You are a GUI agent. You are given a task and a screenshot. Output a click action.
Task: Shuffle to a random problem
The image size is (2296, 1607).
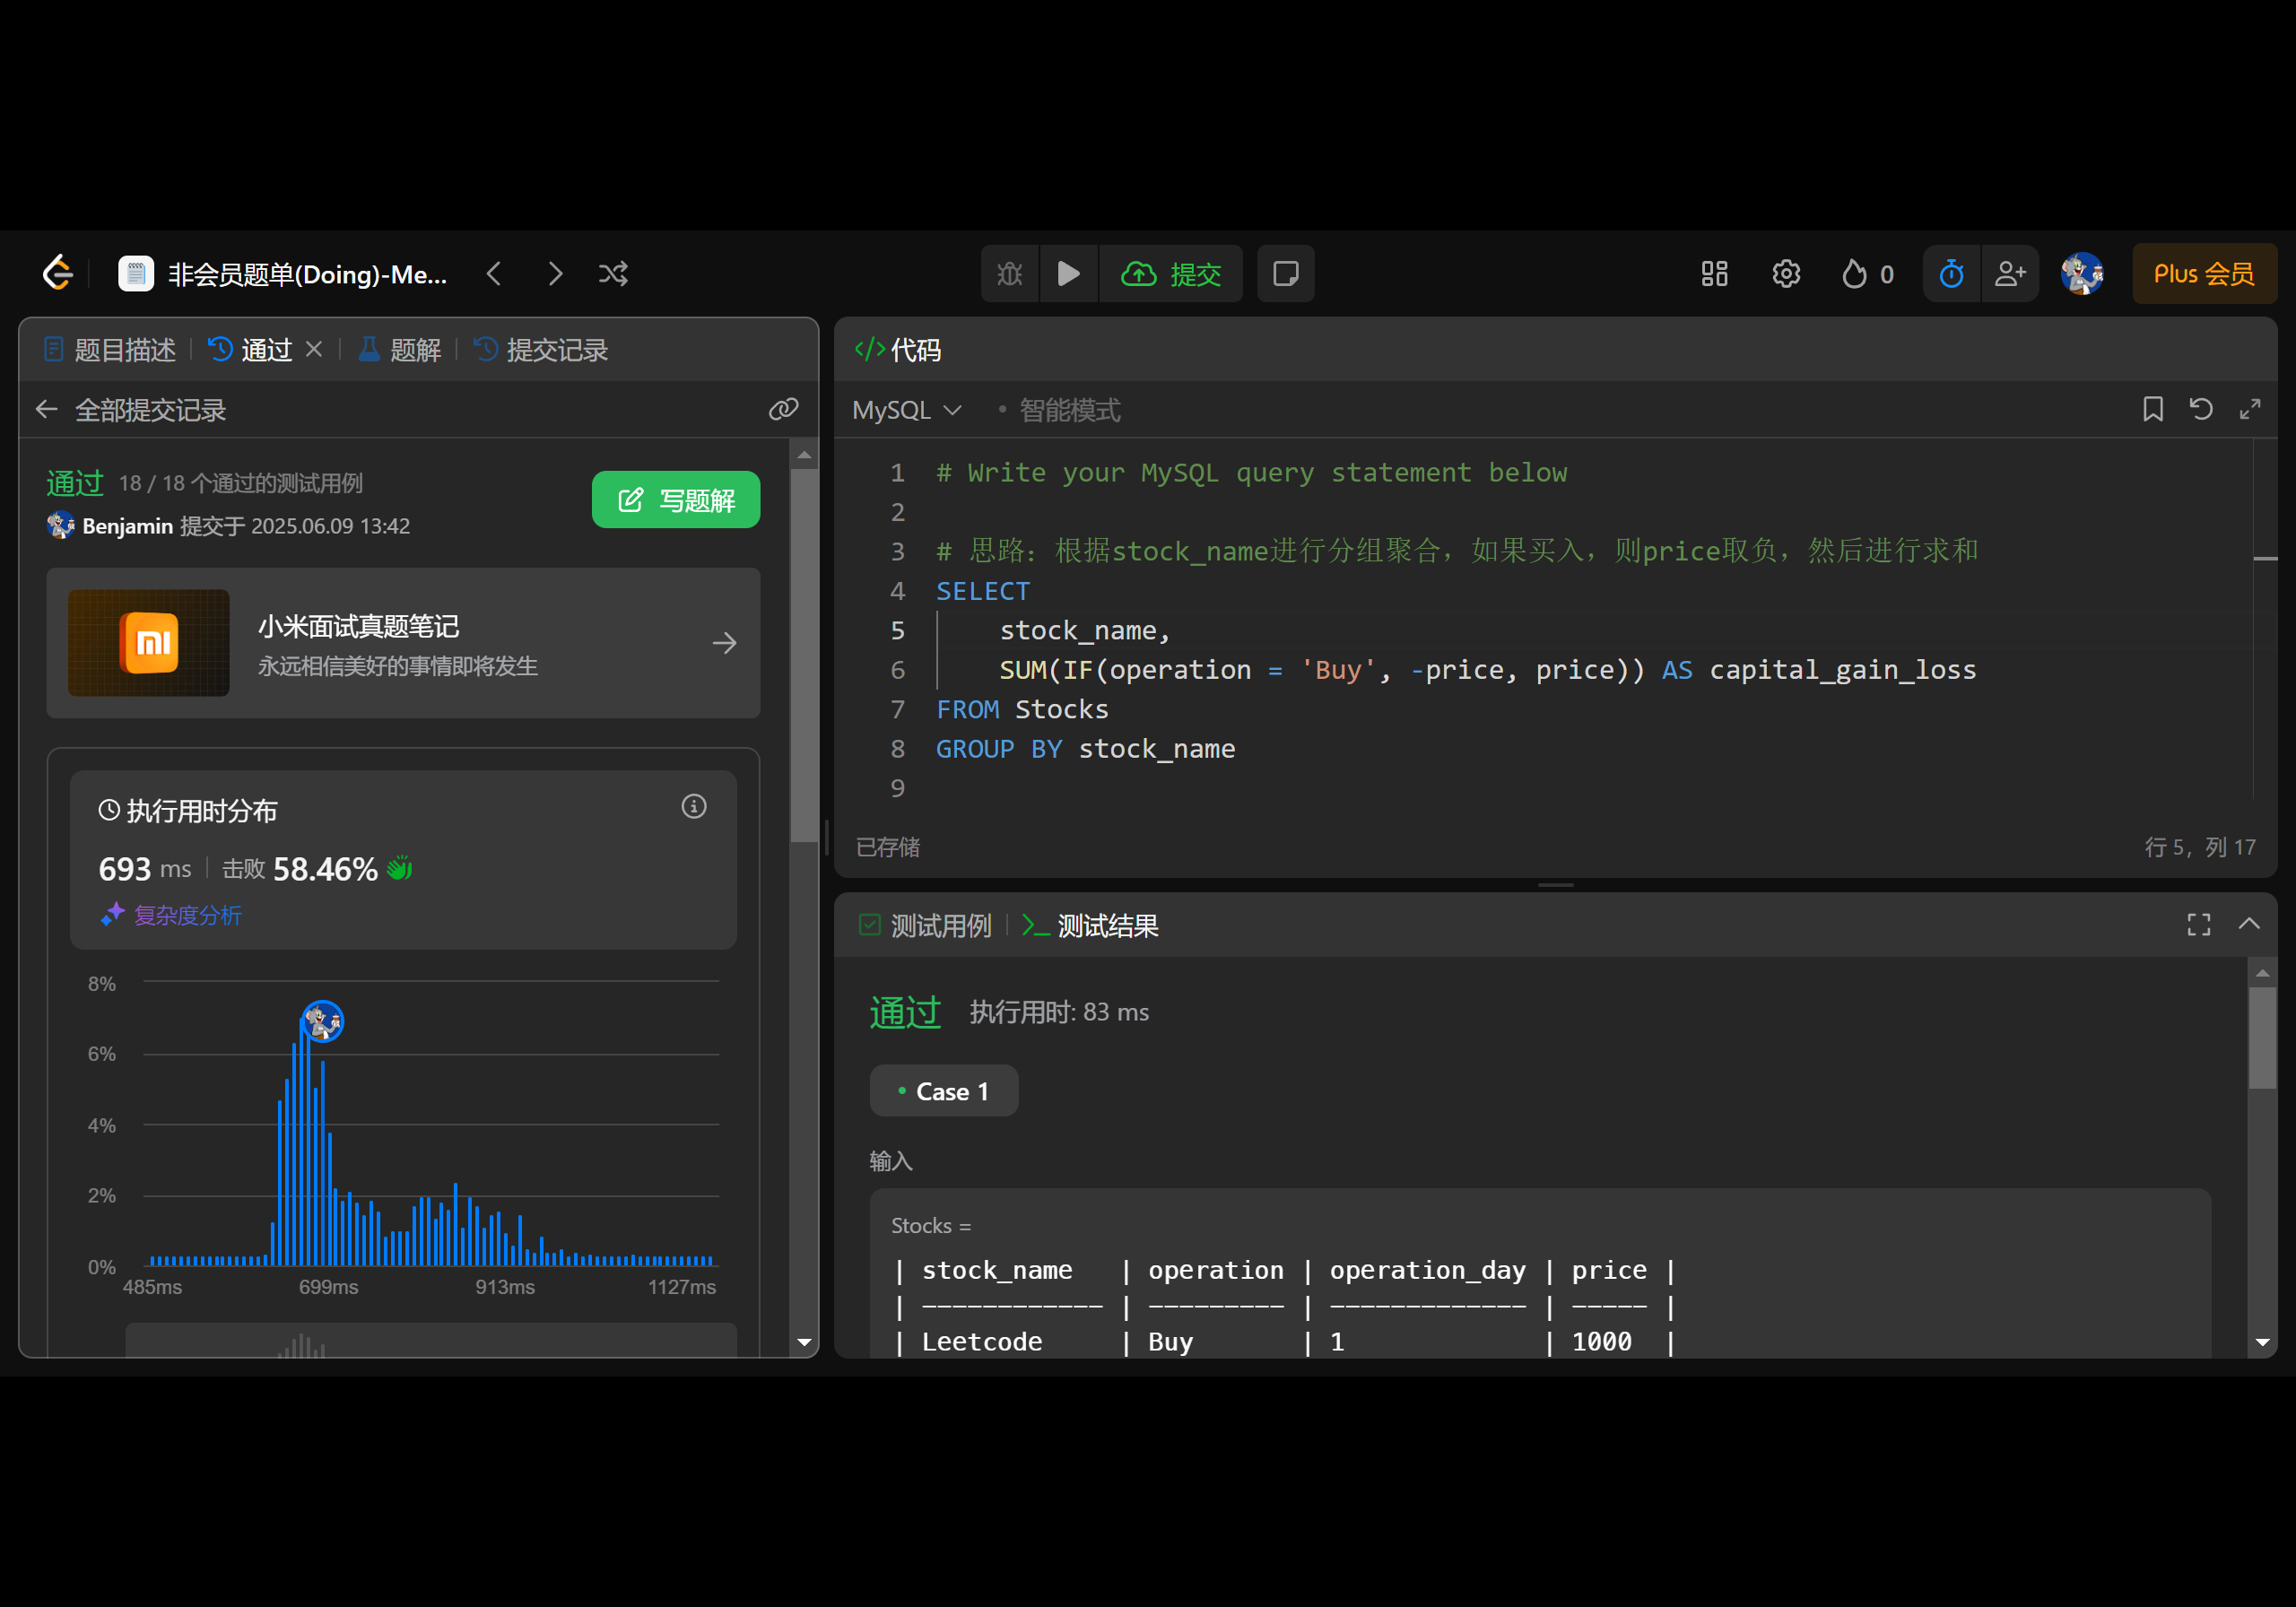pos(613,274)
